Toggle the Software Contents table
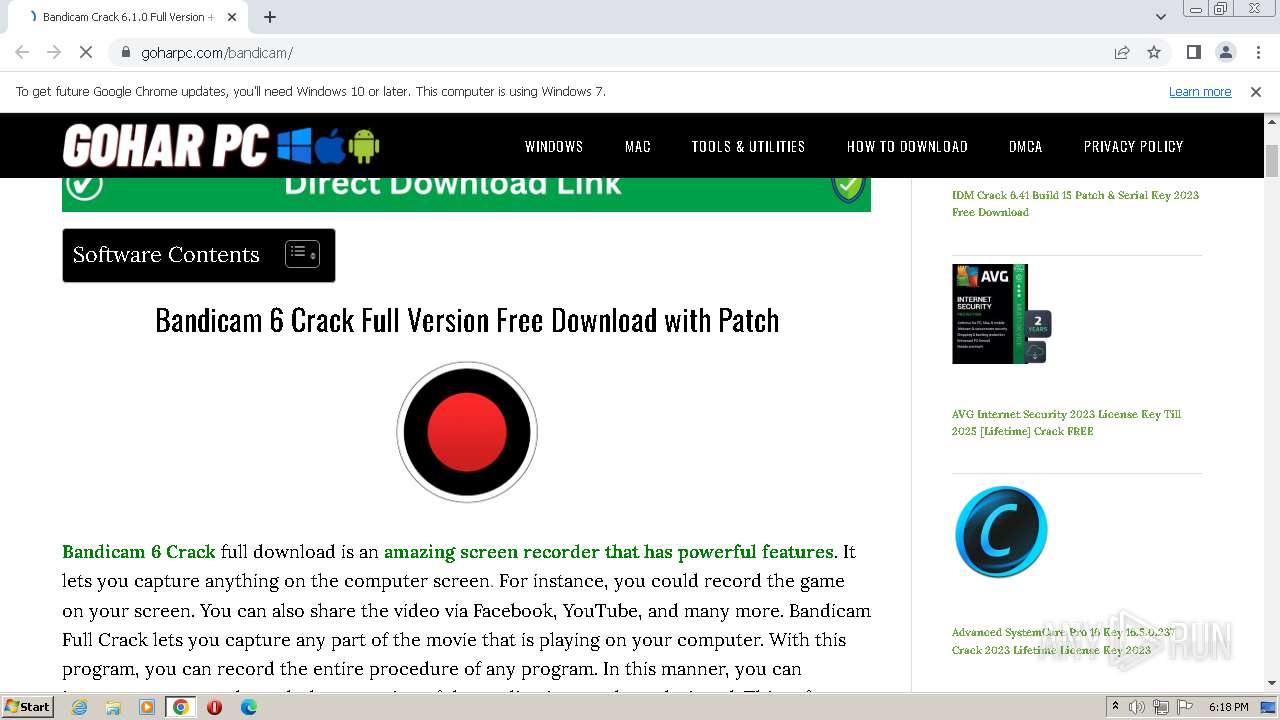Image resolution: width=1280 pixels, height=720 pixels. pyautogui.click(x=302, y=254)
